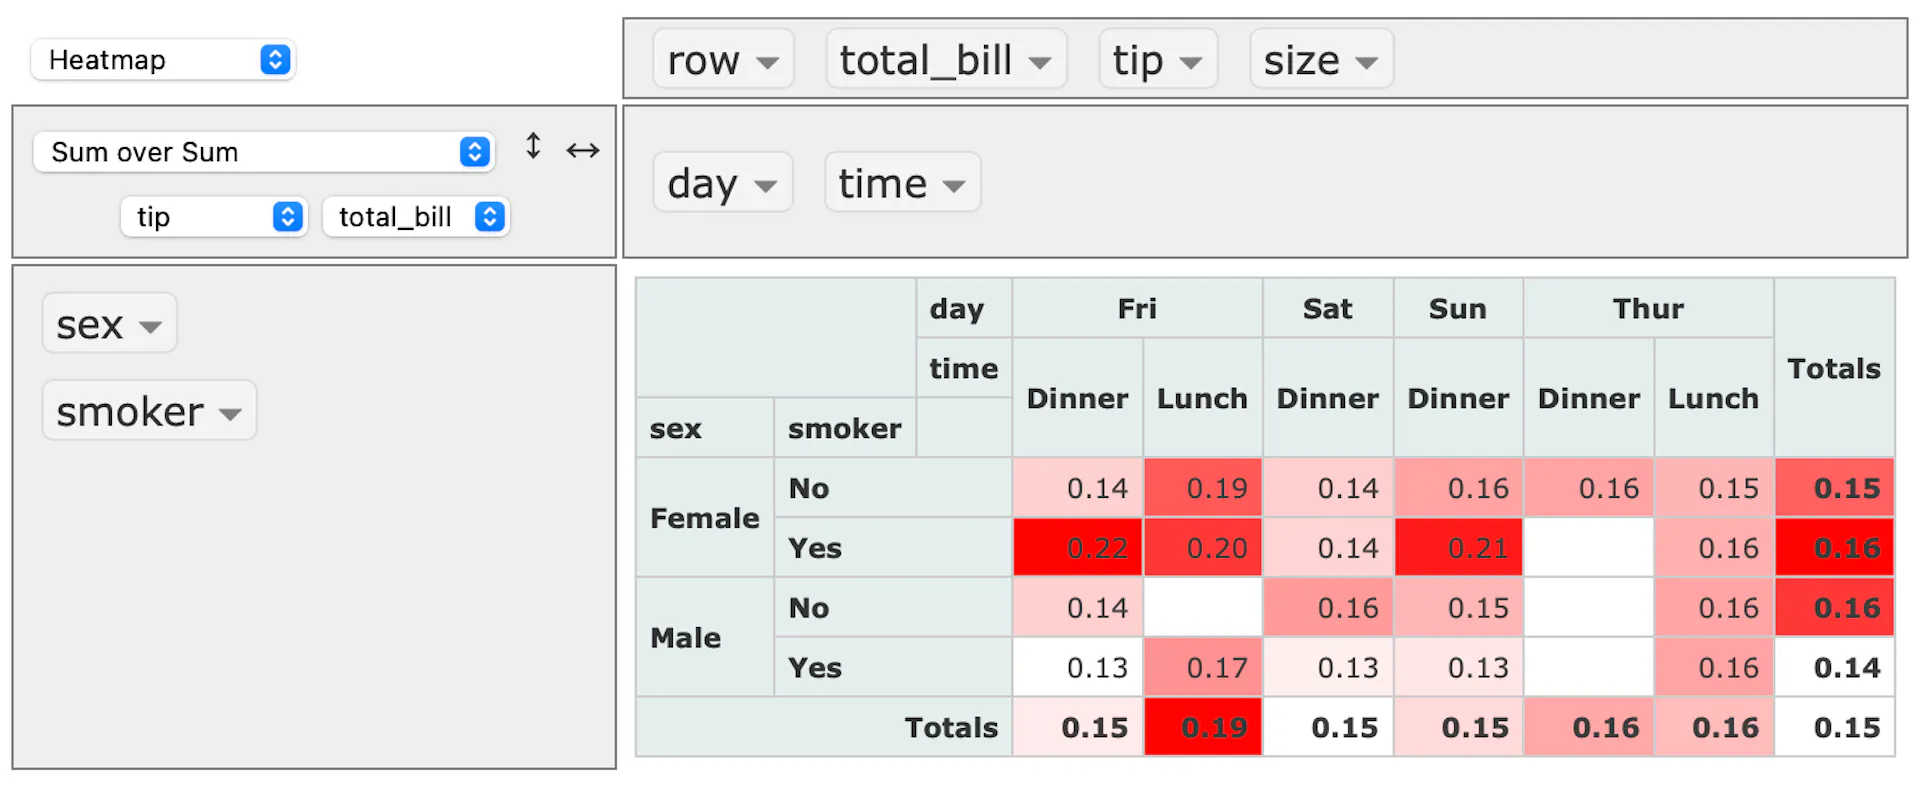1920x790 pixels.
Task: Click the red 0.19 Totals cell
Action: (1203, 727)
